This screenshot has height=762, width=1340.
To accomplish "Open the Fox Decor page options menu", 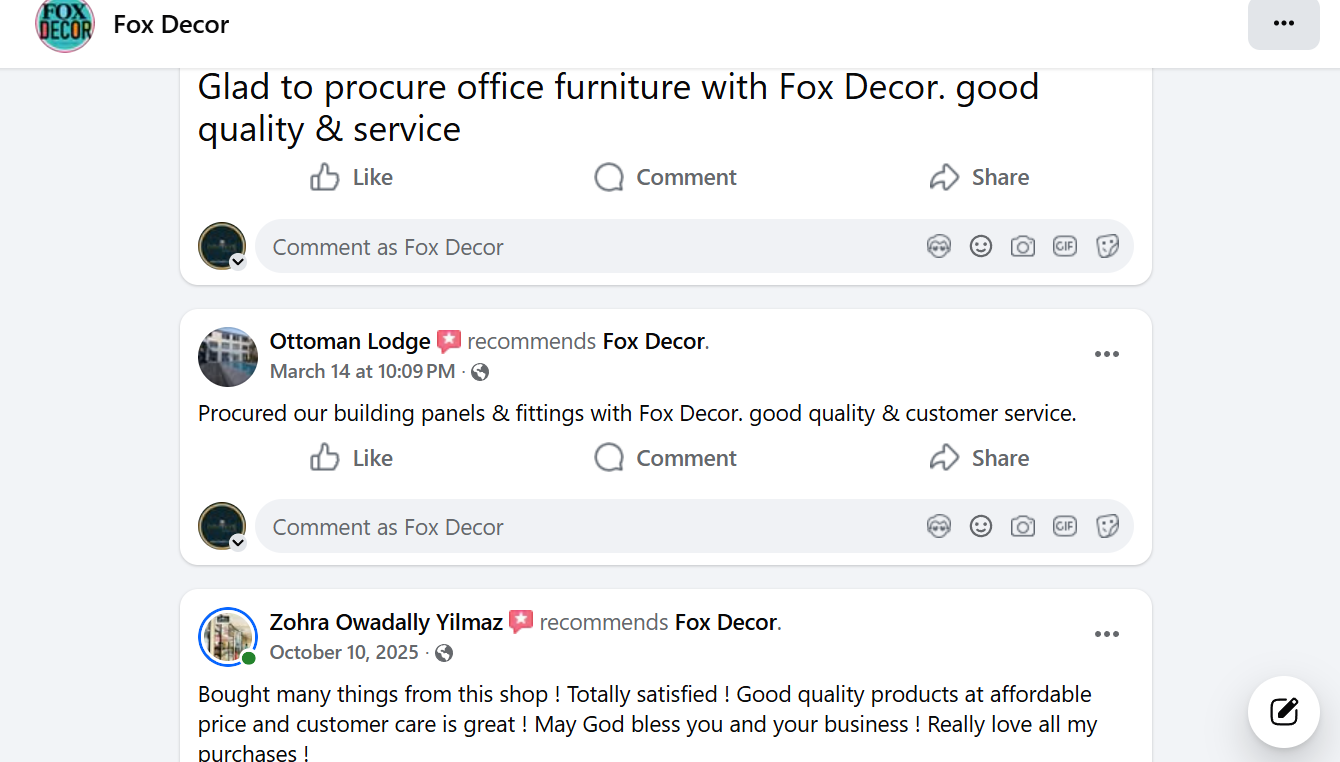I will [1283, 24].
